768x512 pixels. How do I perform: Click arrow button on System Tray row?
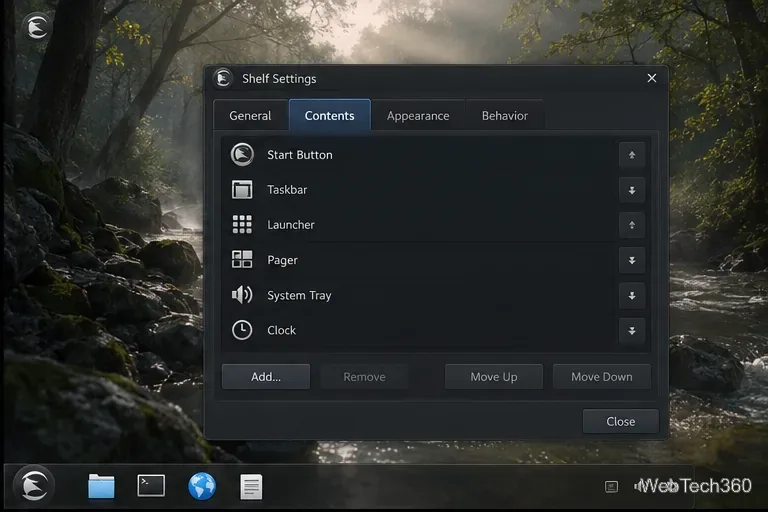[x=632, y=295]
